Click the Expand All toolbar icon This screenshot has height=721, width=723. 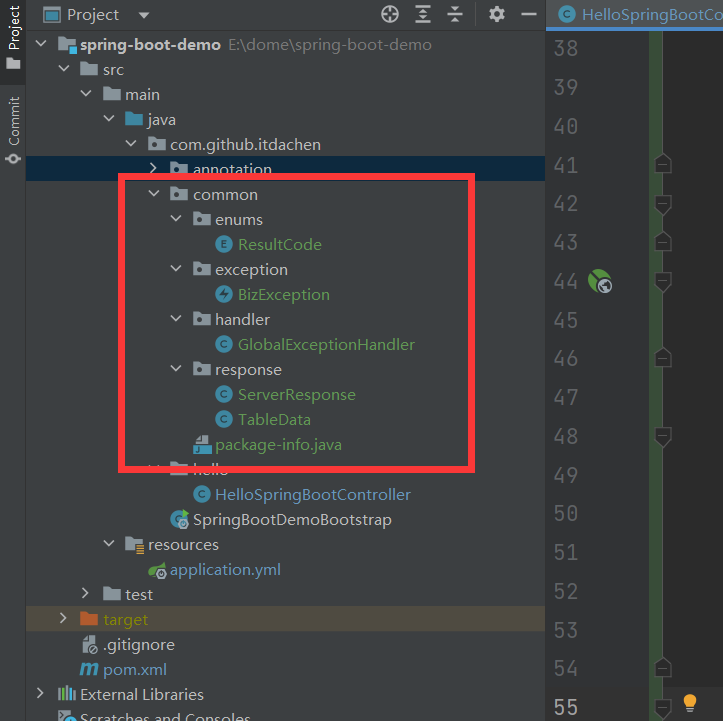pyautogui.click(x=423, y=15)
